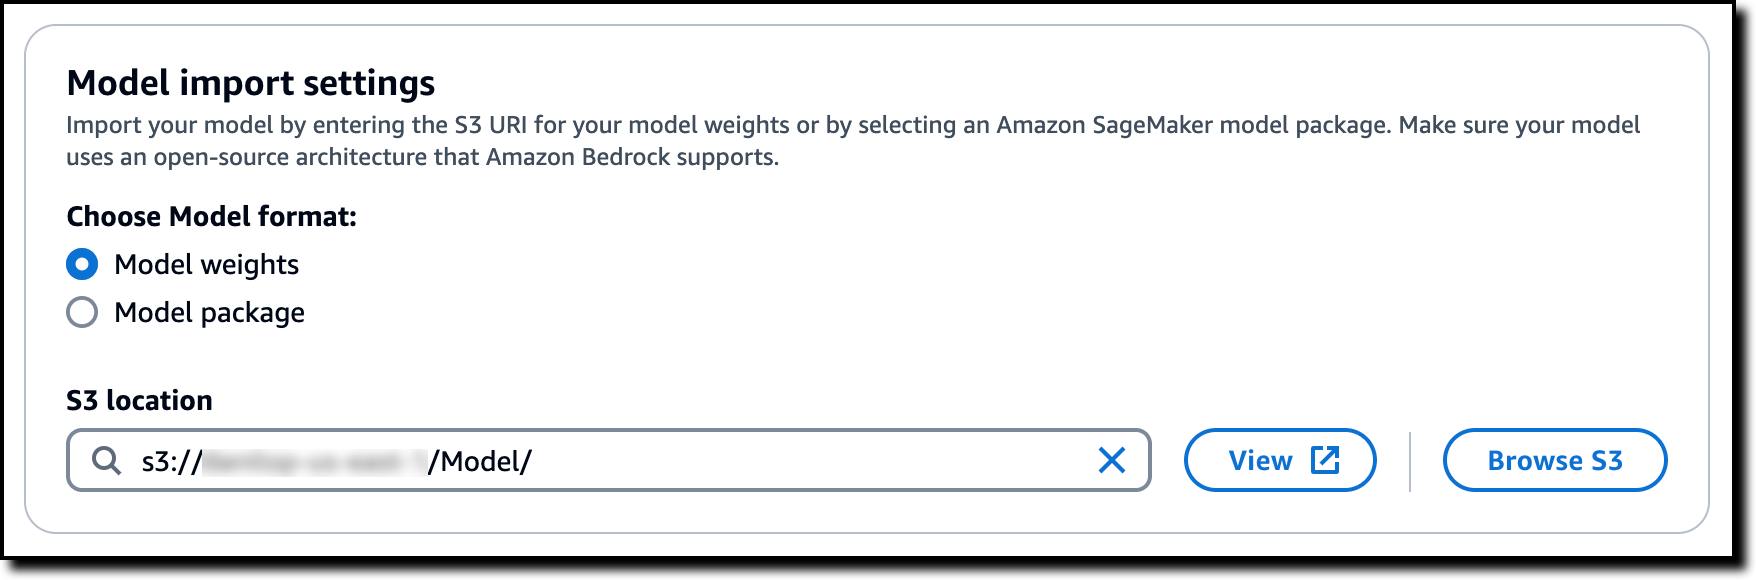Click the 's3://' prefix in the URI field
The image size is (1756, 580).
[171, 461]
